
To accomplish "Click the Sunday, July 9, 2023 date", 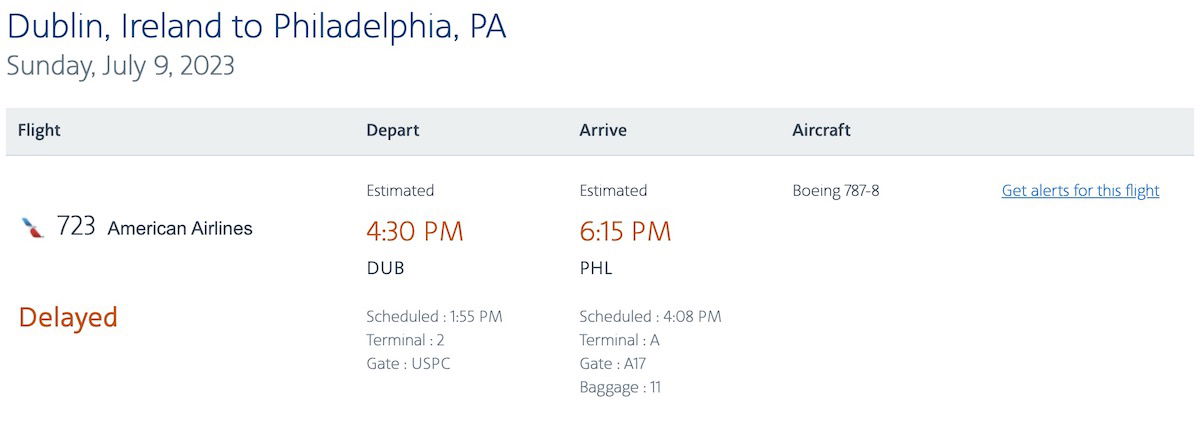I will (120, 66).
